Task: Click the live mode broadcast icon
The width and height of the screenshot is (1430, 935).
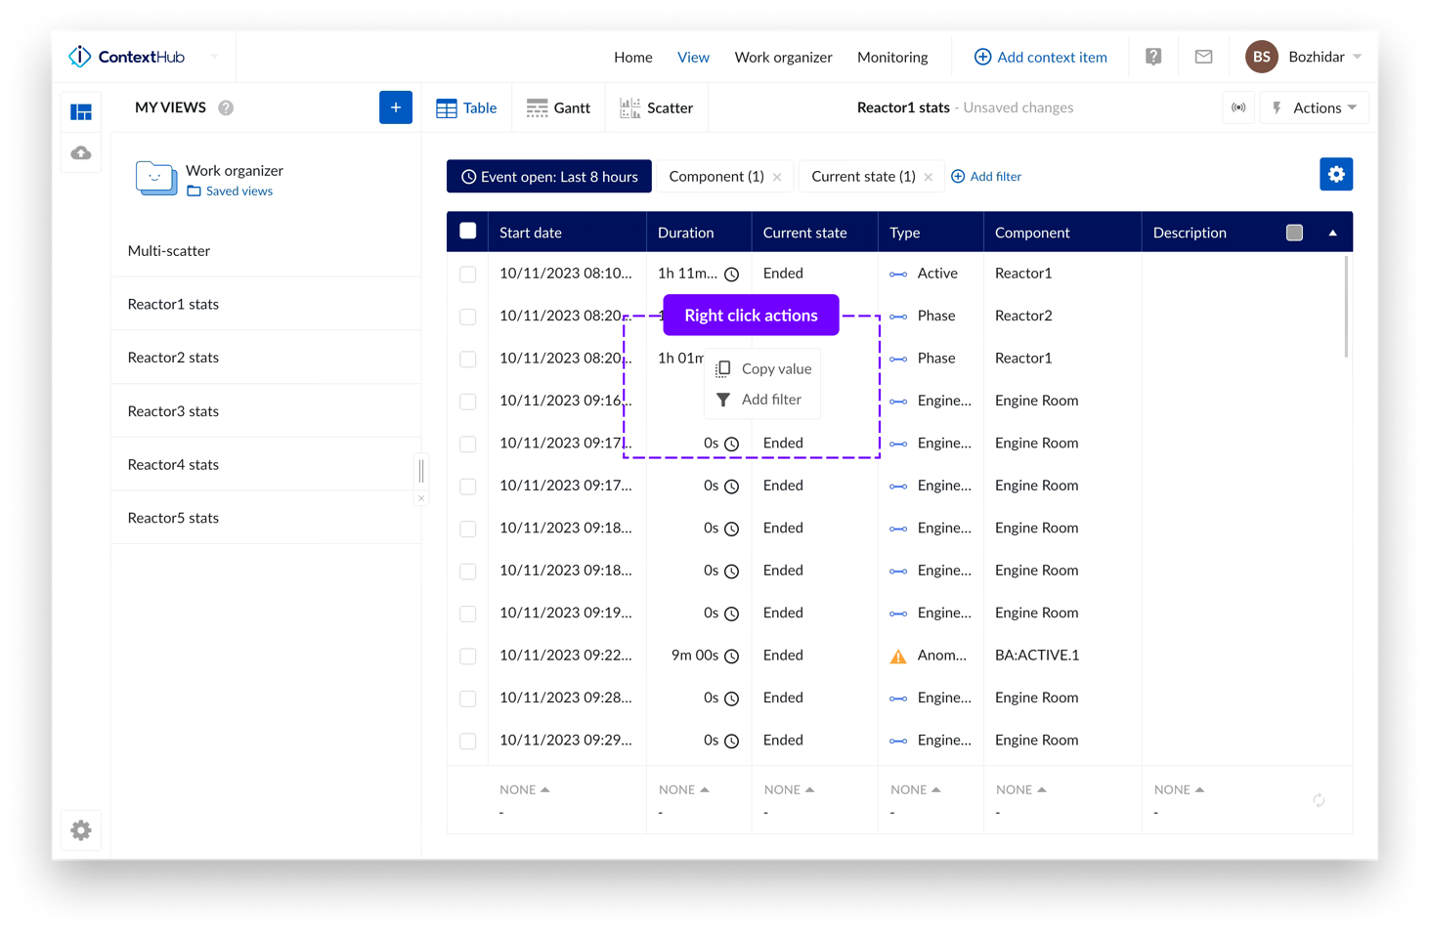Action: 1238,108
